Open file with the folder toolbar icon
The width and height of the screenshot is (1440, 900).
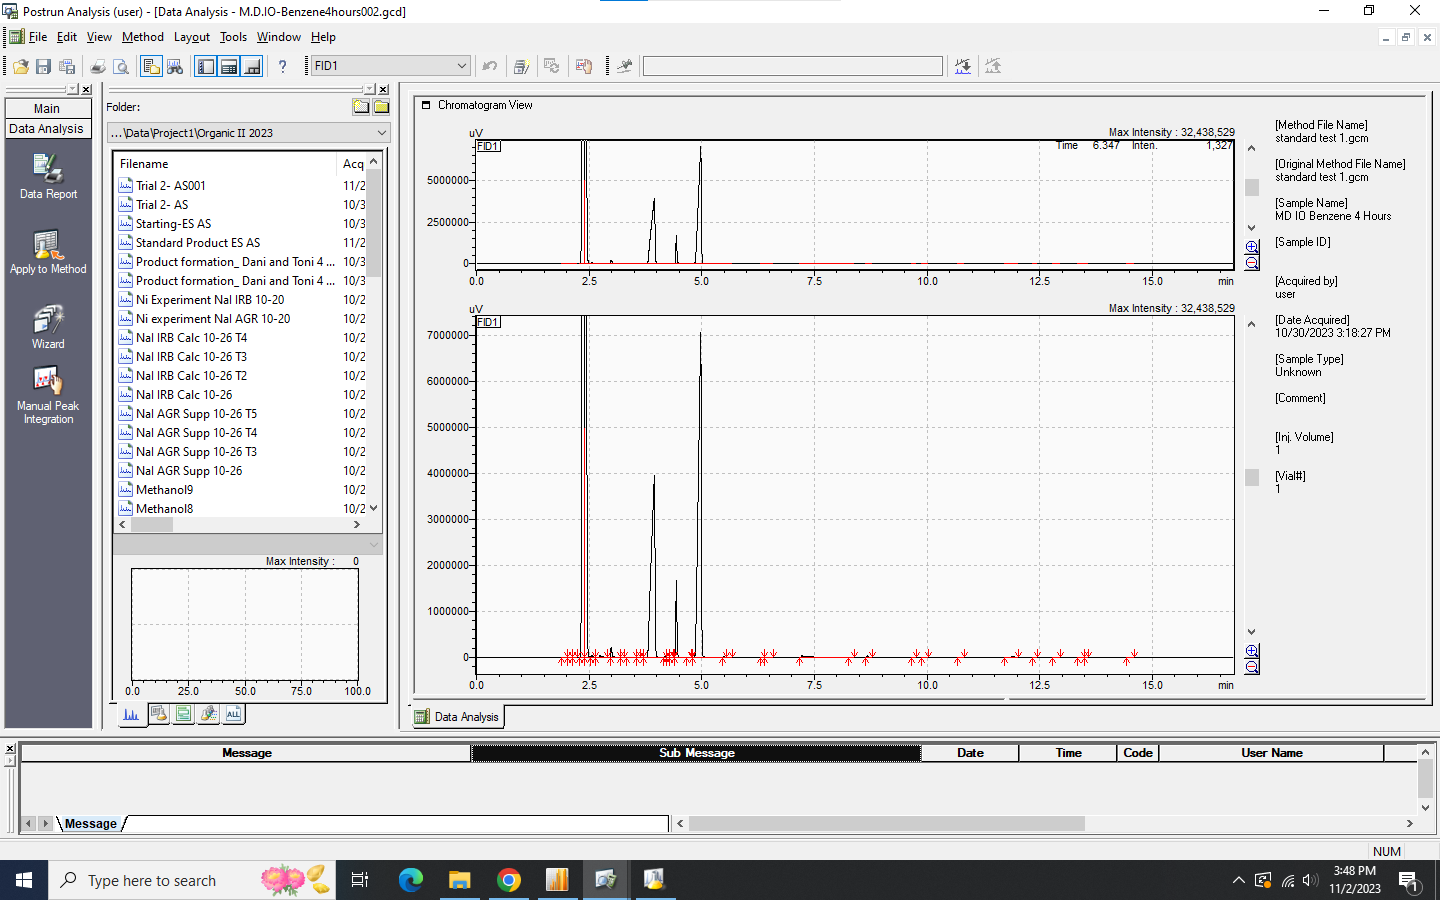[x=20, y=66]
